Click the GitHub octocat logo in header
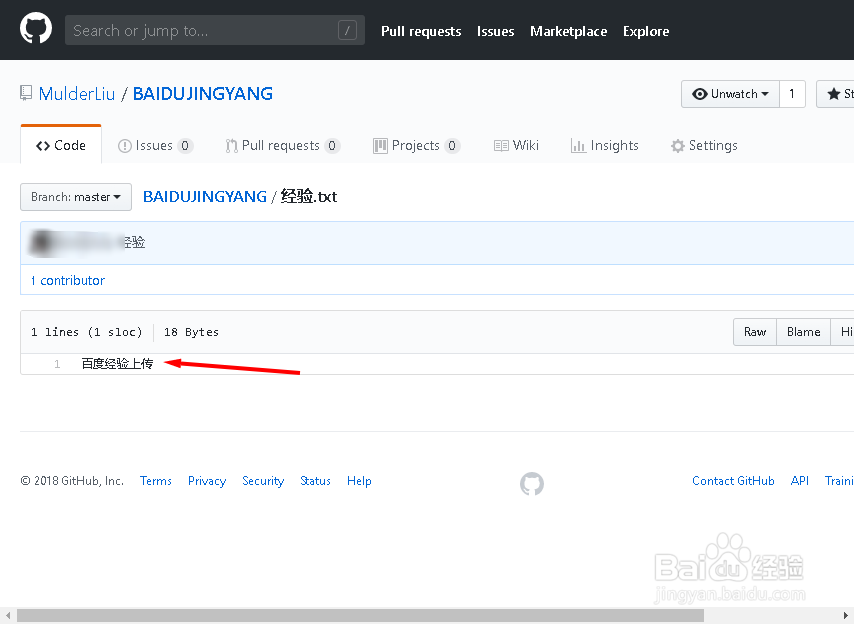The image size is (854, 624). click(x=36, y=28)
